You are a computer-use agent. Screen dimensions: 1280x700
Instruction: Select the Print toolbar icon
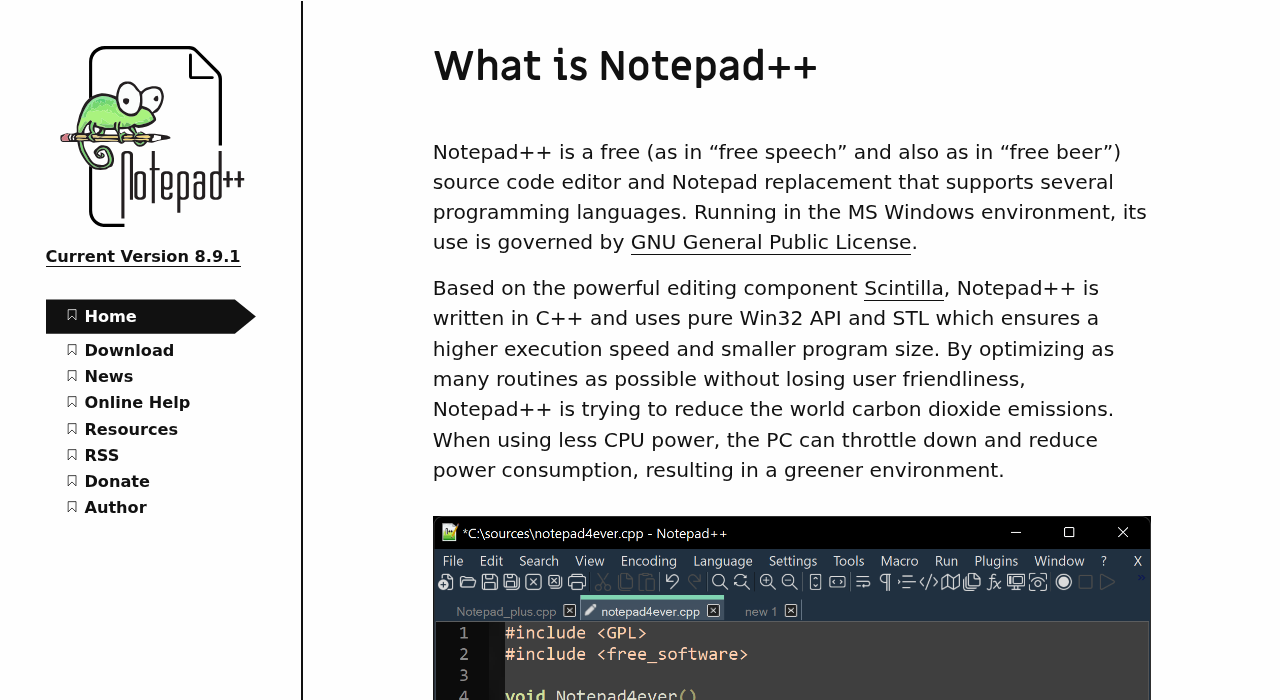click(x=578, y=584)
